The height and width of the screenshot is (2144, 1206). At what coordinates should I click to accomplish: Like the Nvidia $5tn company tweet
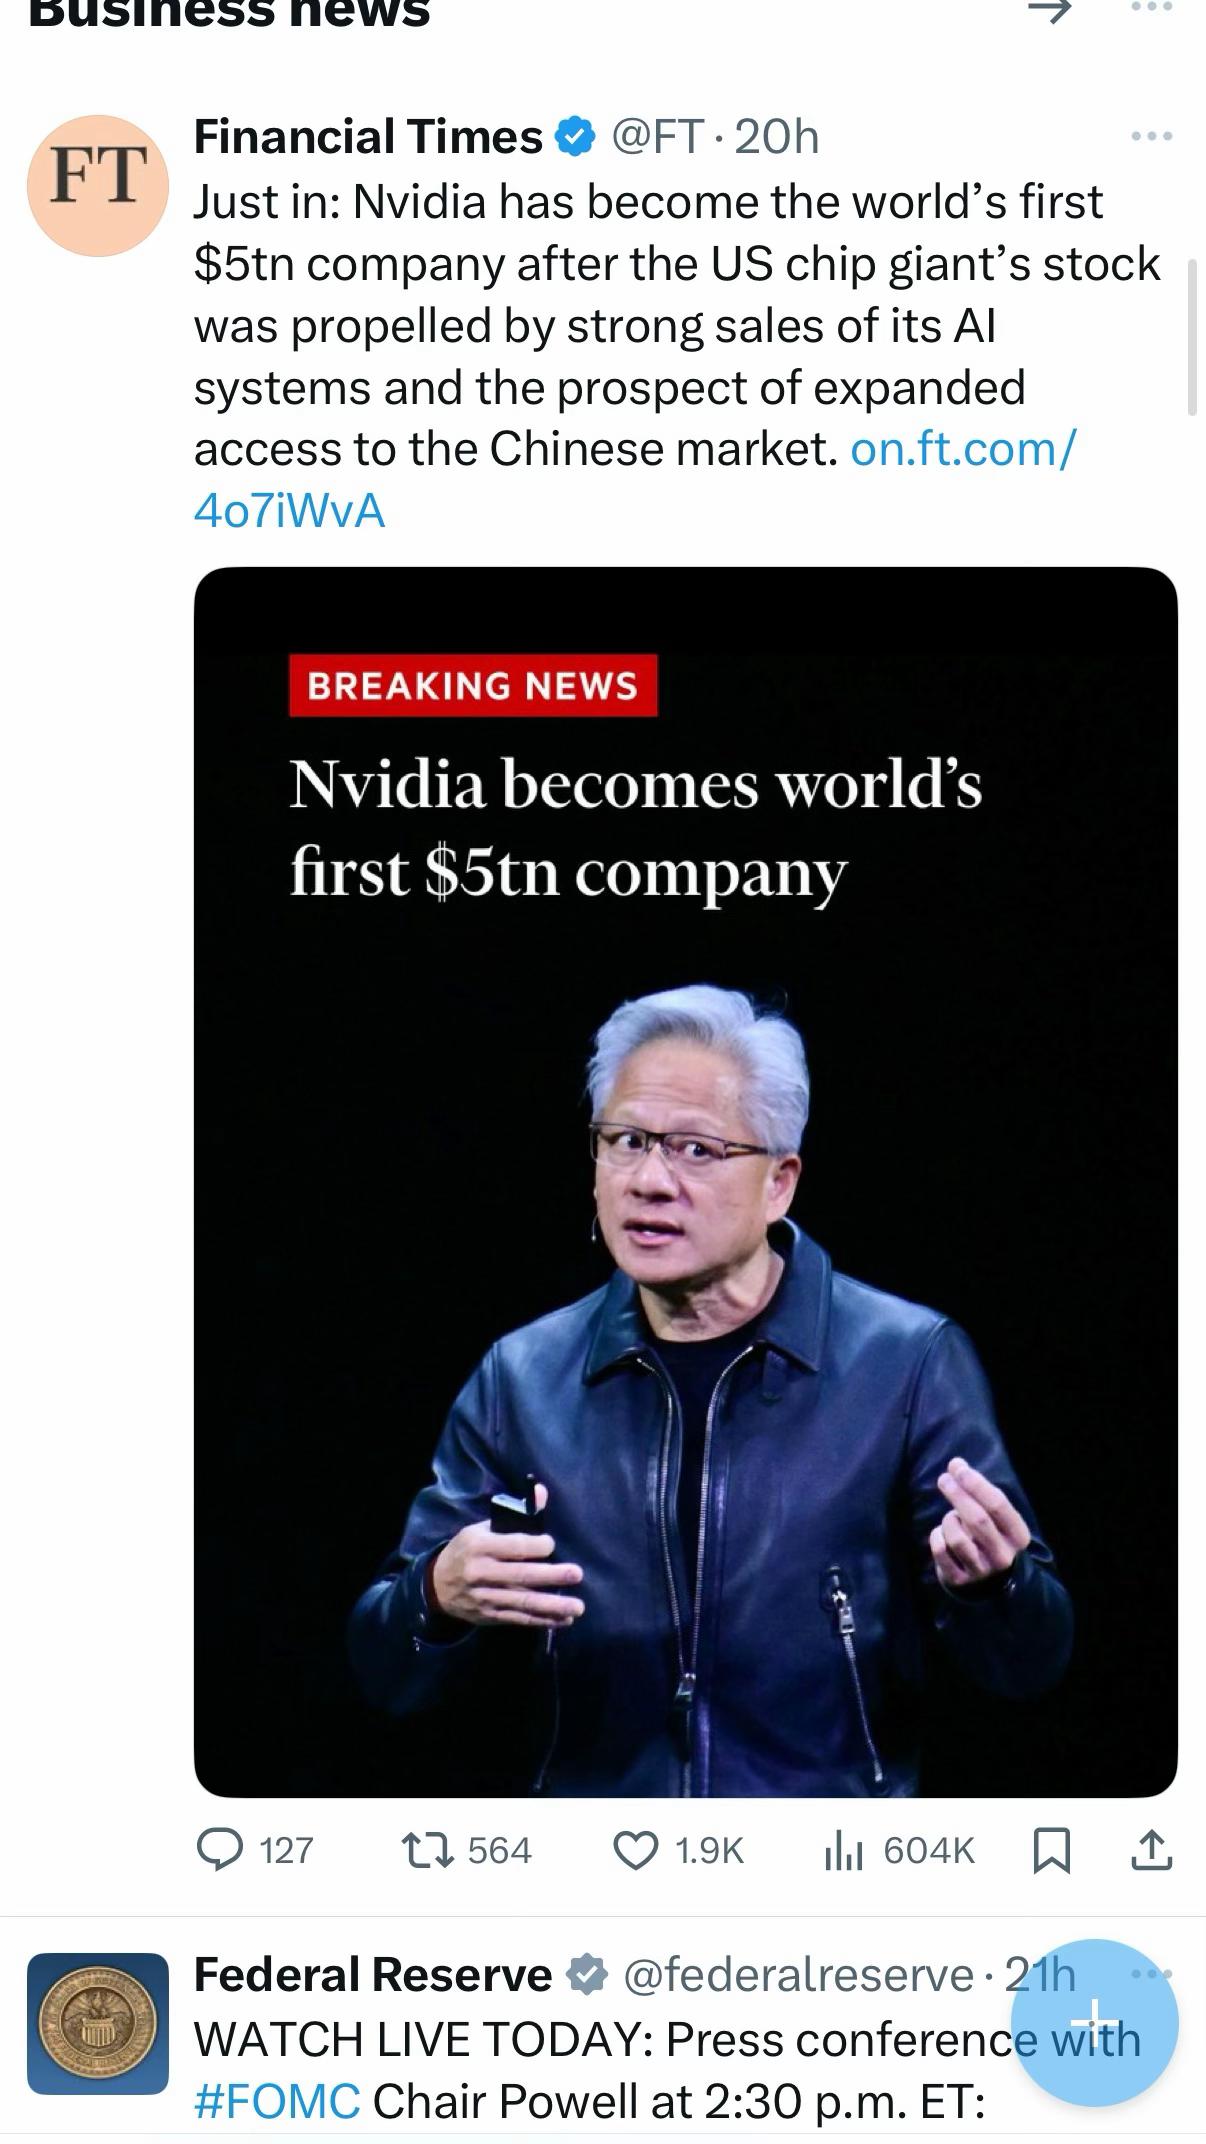point(678,1850)
